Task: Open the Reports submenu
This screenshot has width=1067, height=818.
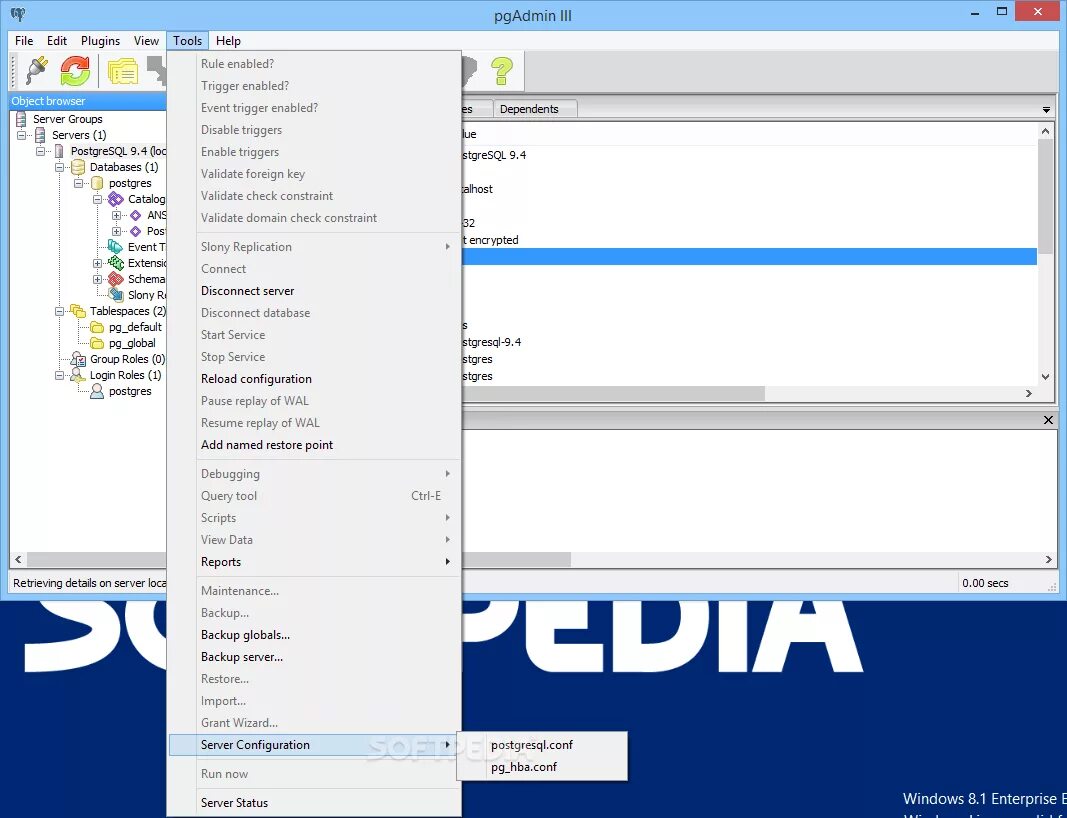Action: pyautogui.click(x=314, y=561)
